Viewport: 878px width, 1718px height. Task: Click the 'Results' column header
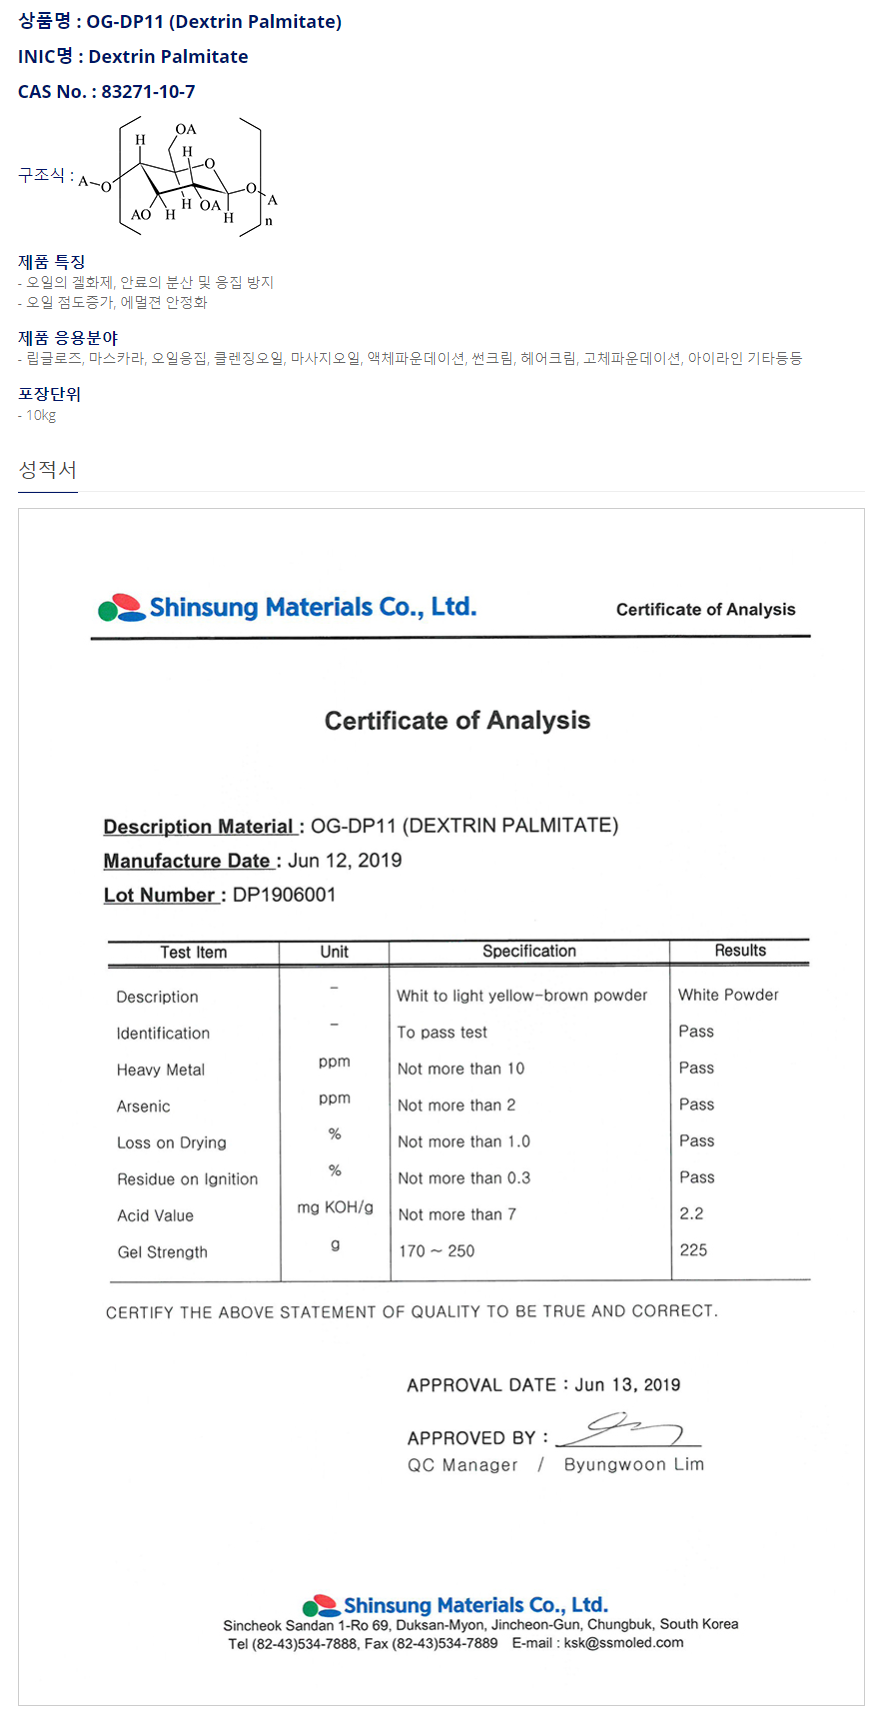740,951
